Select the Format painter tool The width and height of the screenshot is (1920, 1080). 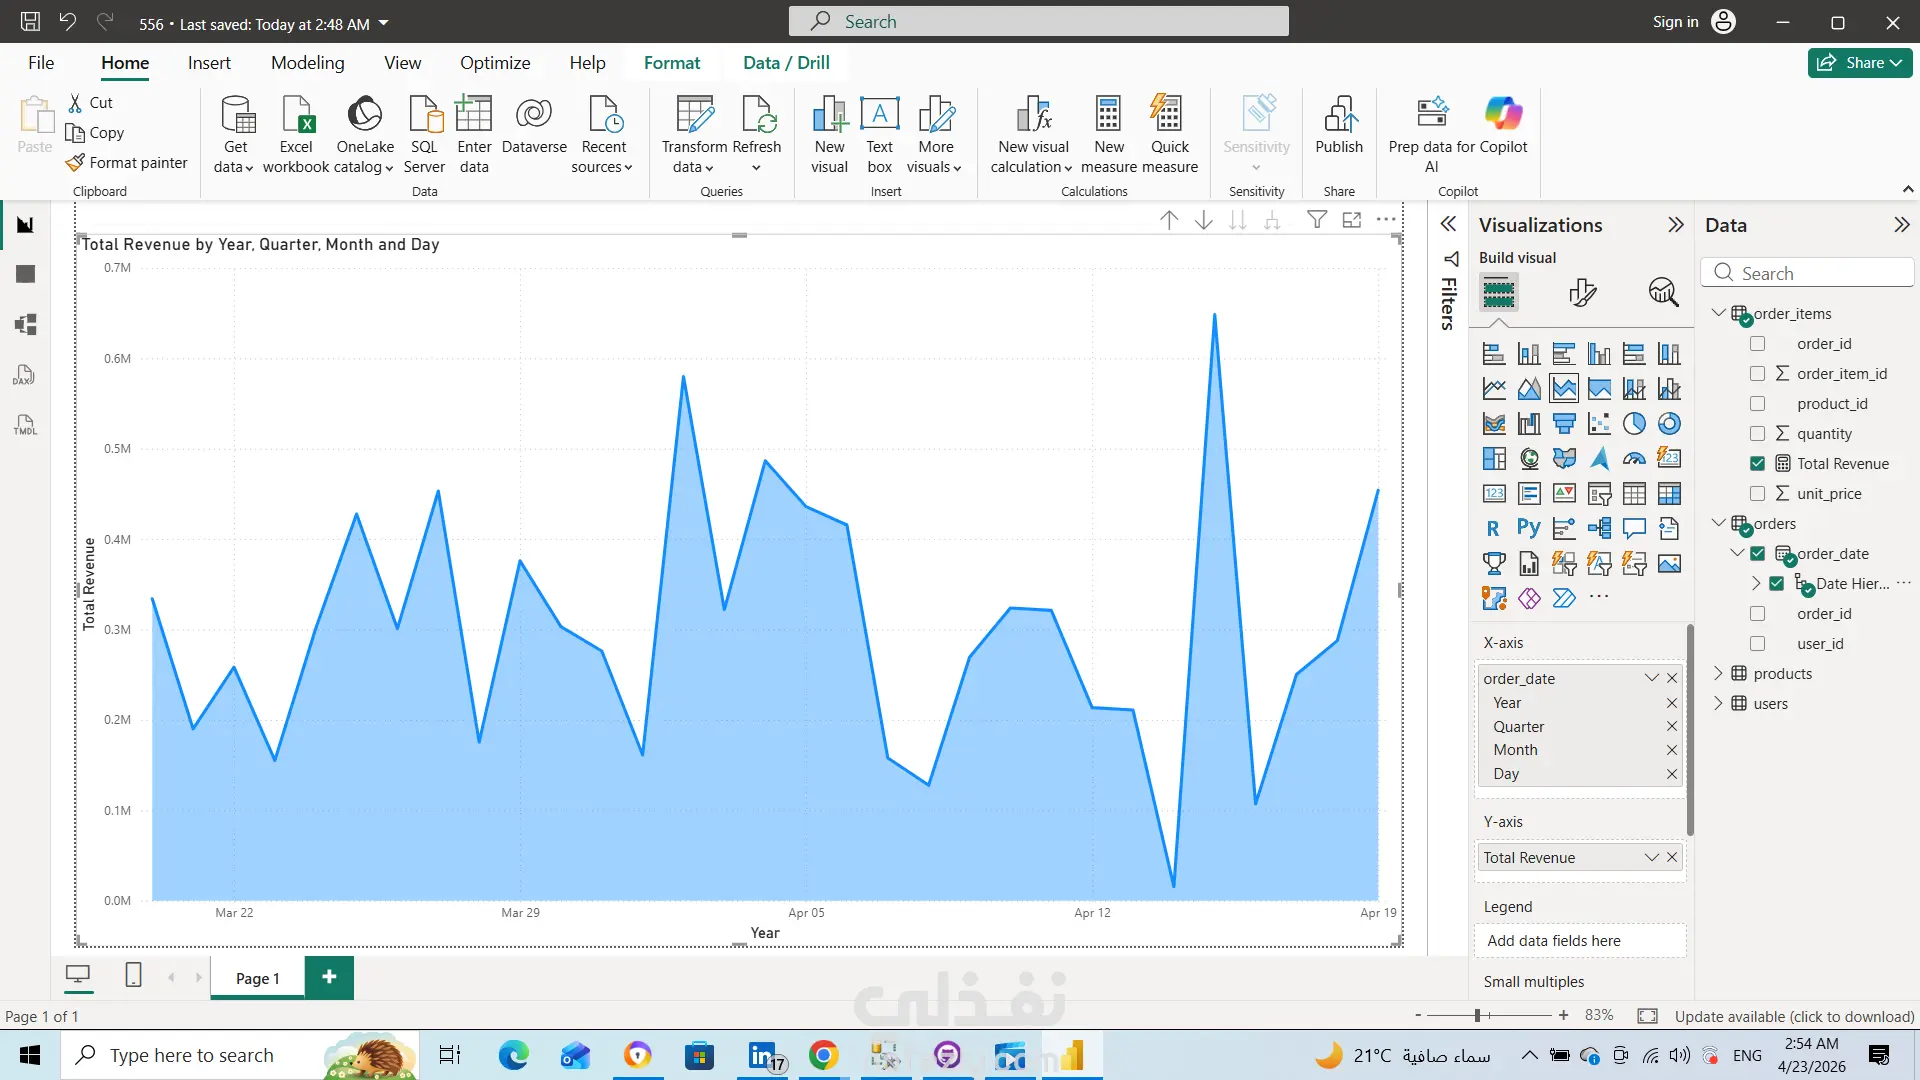127,162
